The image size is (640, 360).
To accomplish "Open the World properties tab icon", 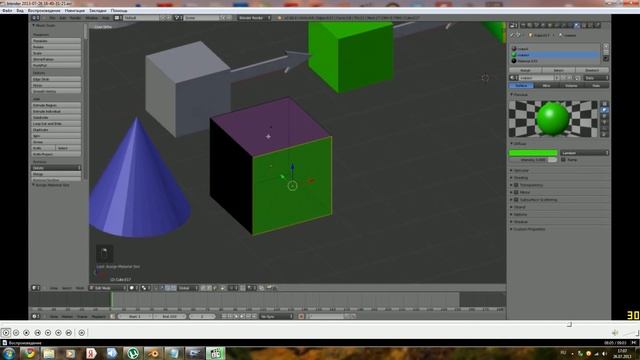I will coord(542,25).
